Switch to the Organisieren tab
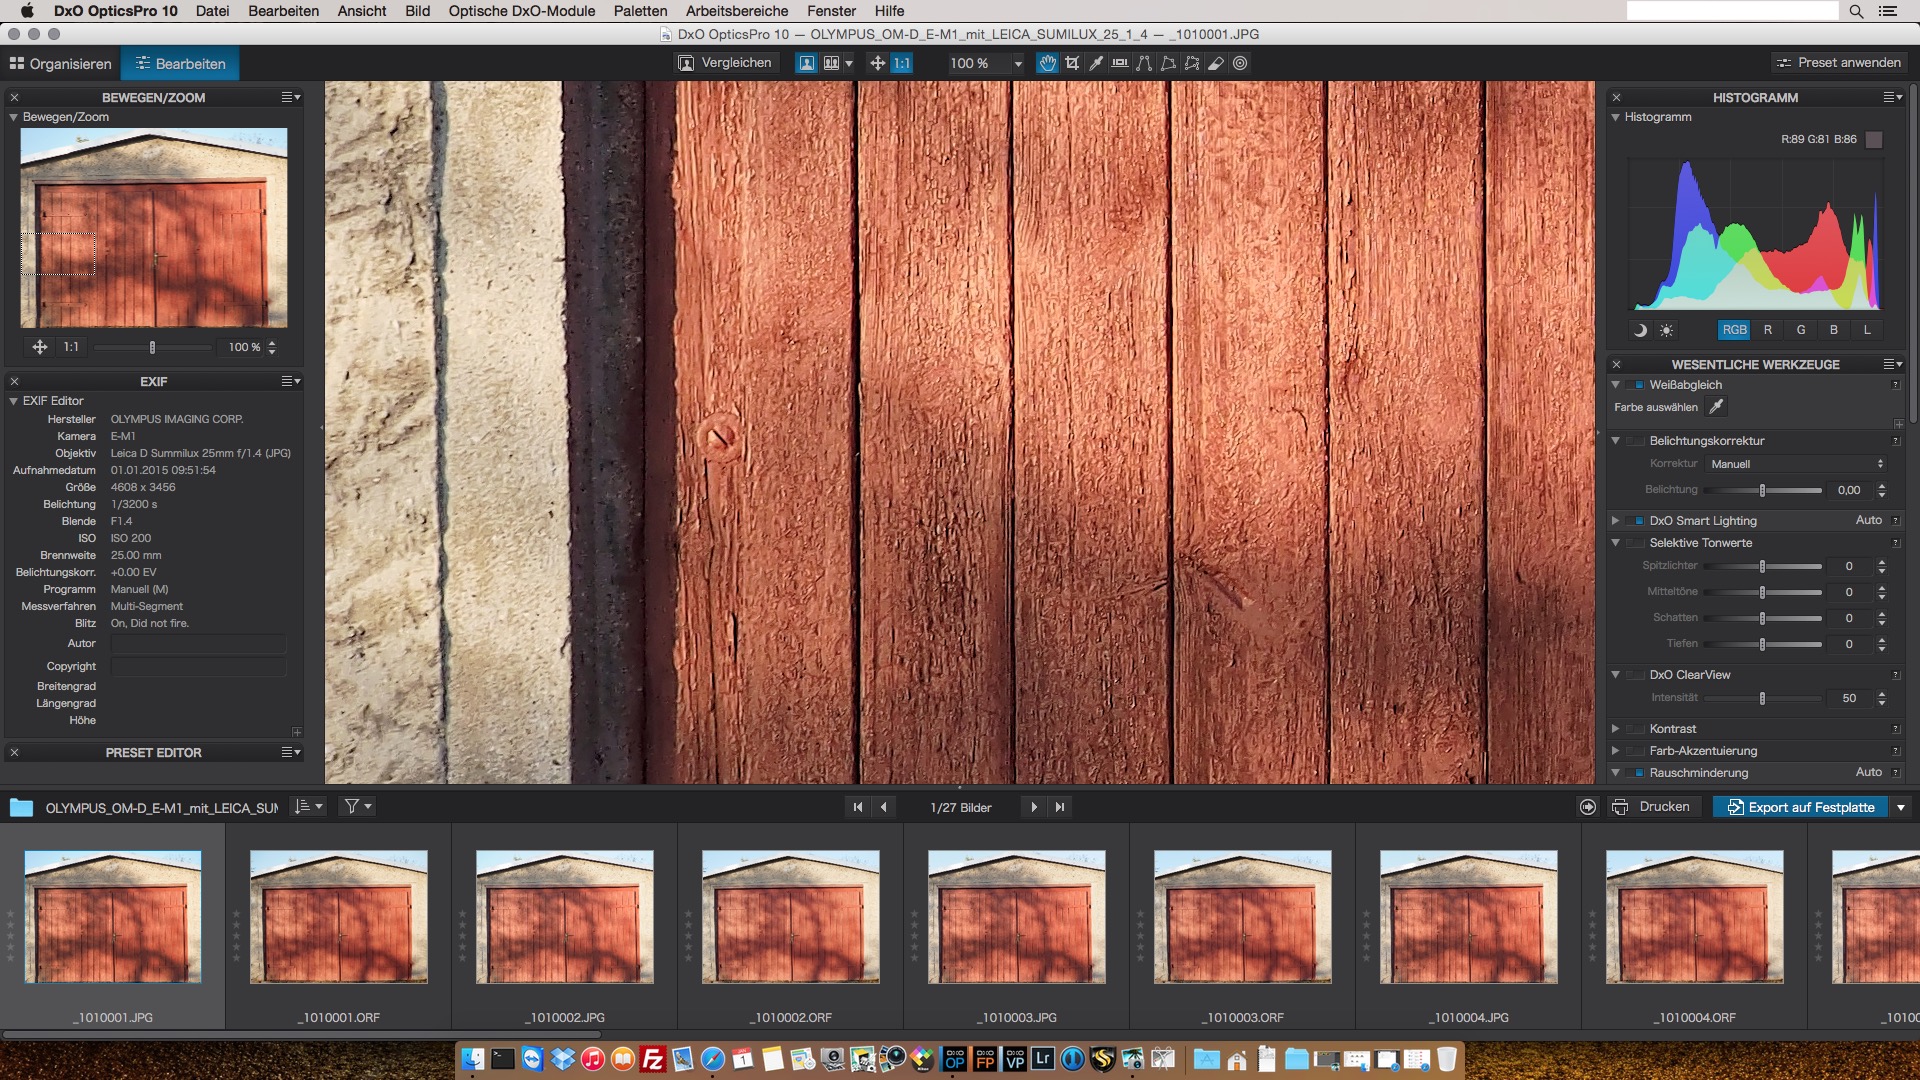This screenshot has height=1080, width=1920. (x=60, y=63)
